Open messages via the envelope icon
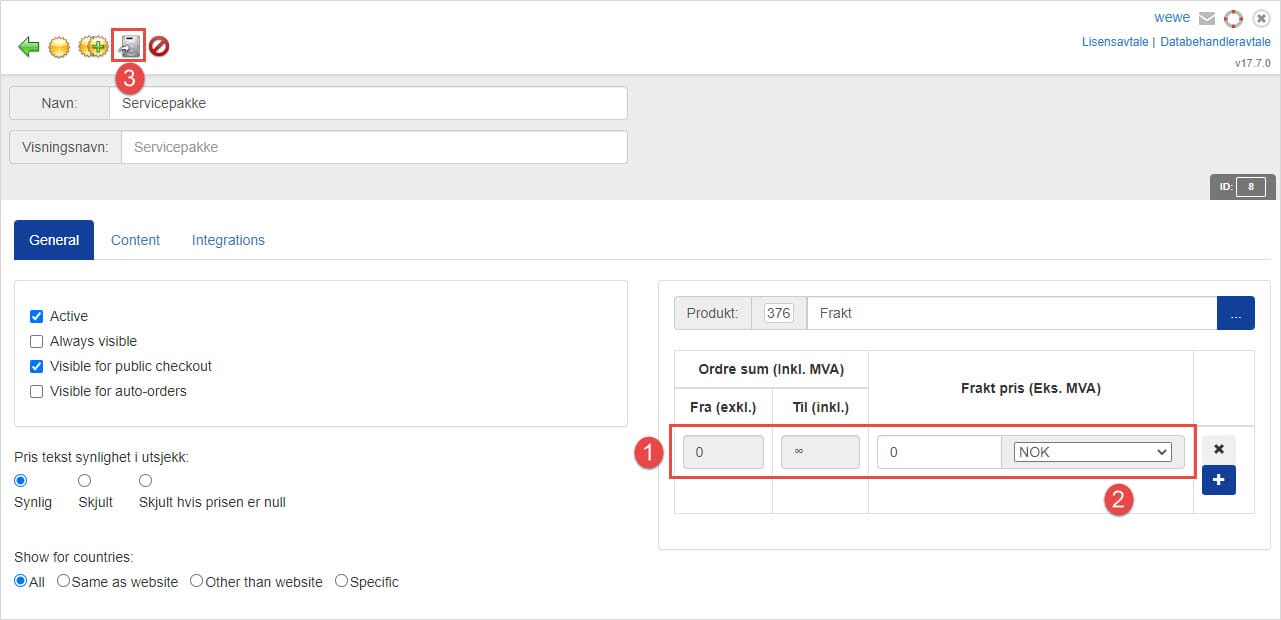This screenshot has height=620, width=1281. click(1207, 18)
